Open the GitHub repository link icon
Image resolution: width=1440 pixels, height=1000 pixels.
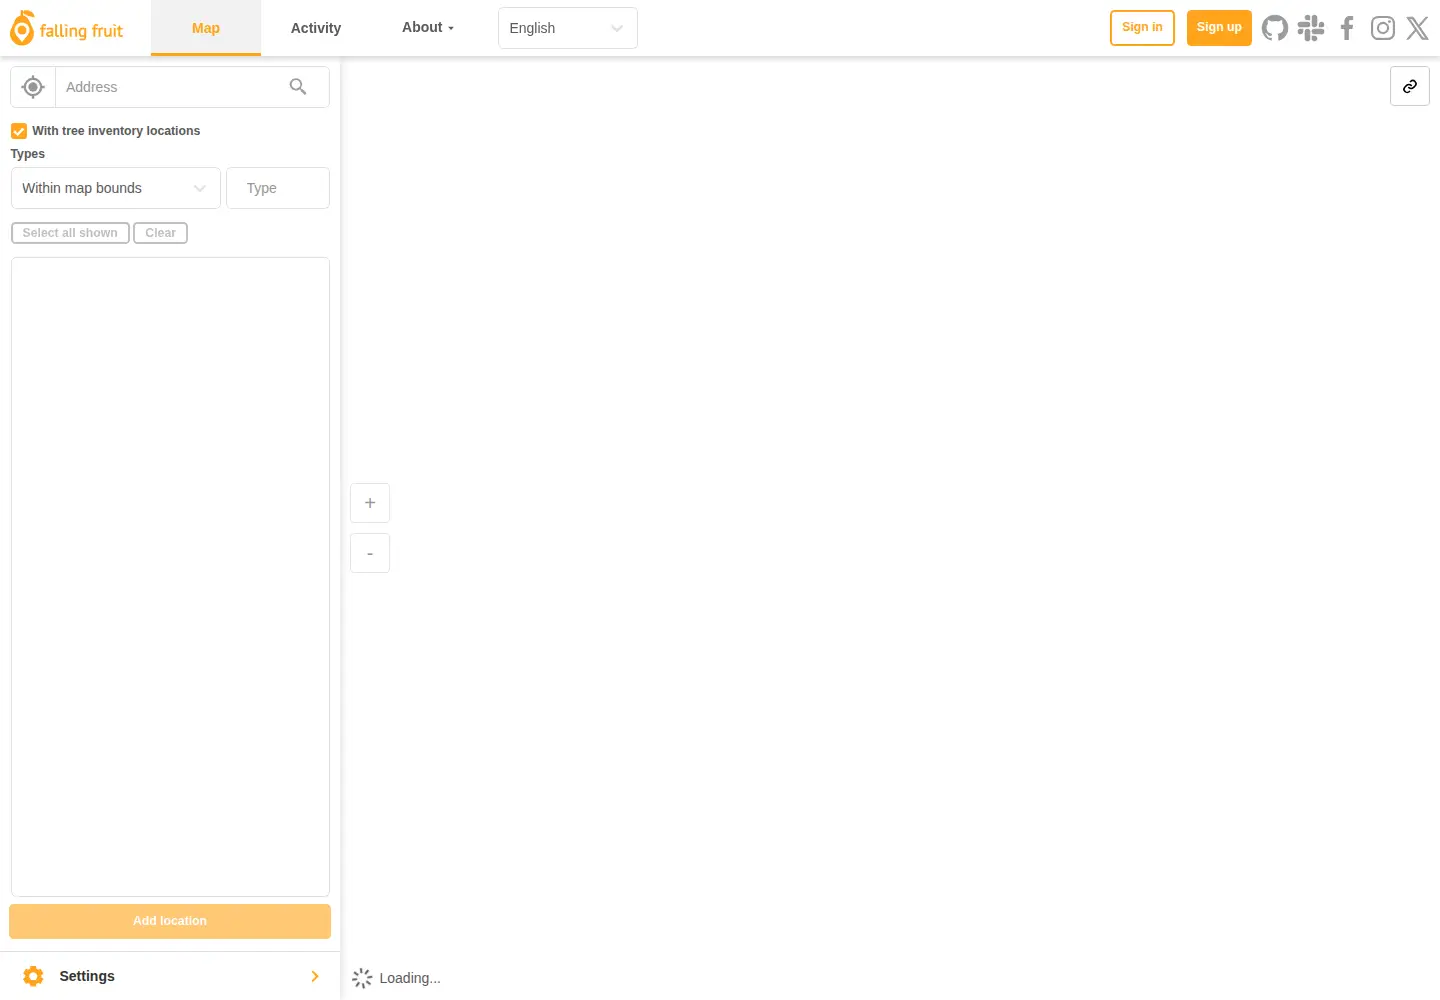[x=1275, y=28]
